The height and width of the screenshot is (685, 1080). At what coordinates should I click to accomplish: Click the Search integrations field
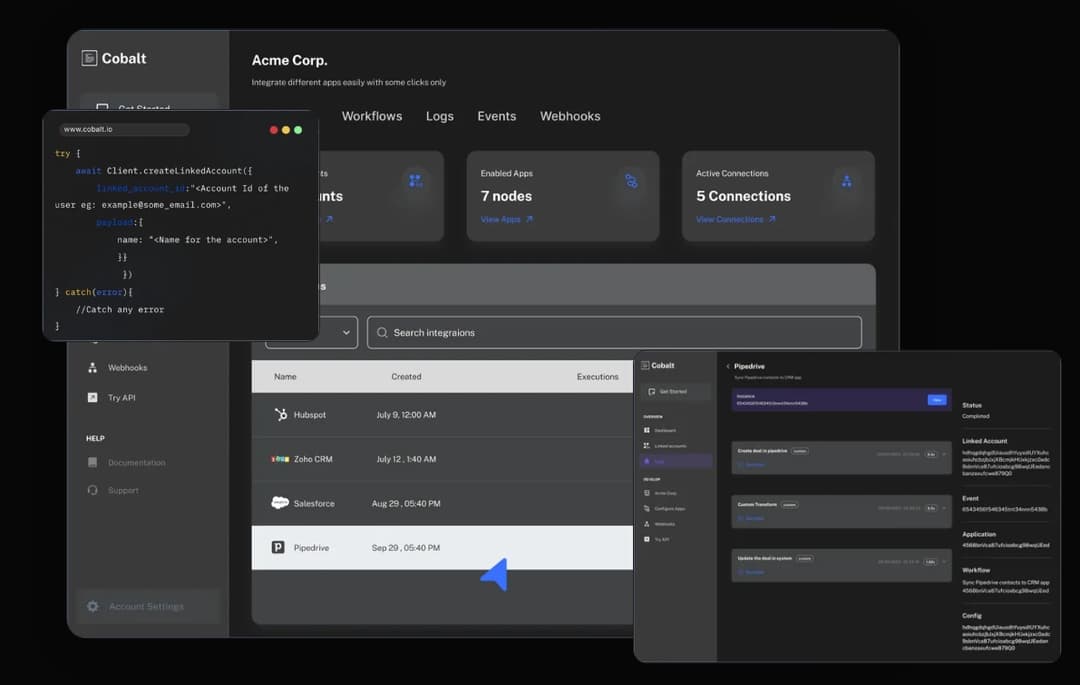(x=614, y=333)
